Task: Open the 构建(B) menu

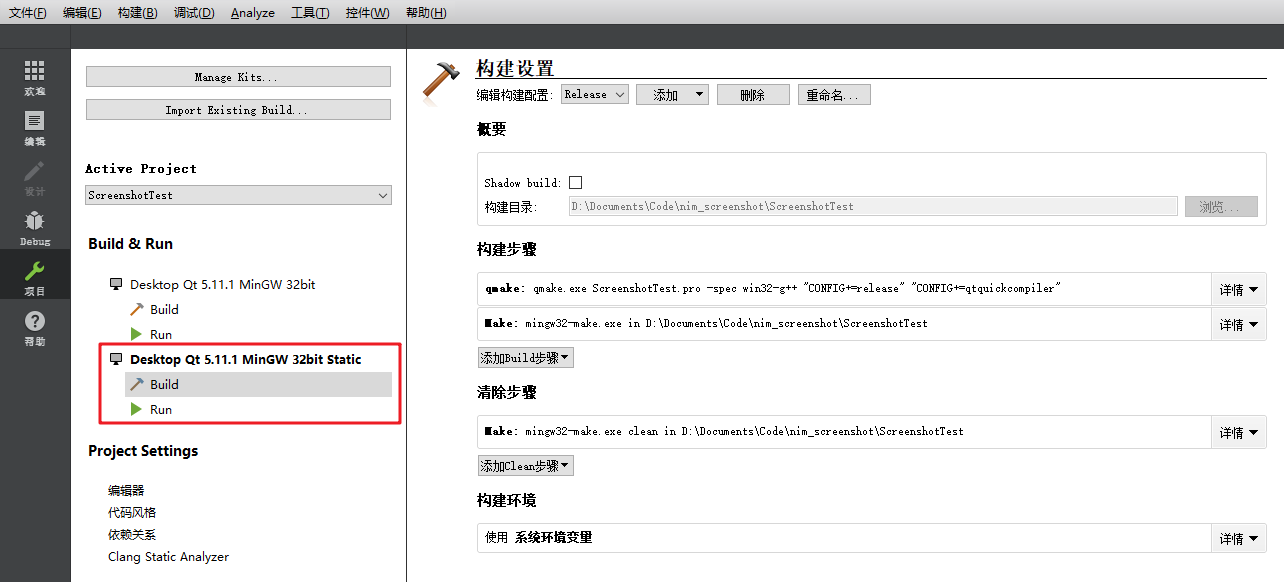Action: click(x=137, y=12)
